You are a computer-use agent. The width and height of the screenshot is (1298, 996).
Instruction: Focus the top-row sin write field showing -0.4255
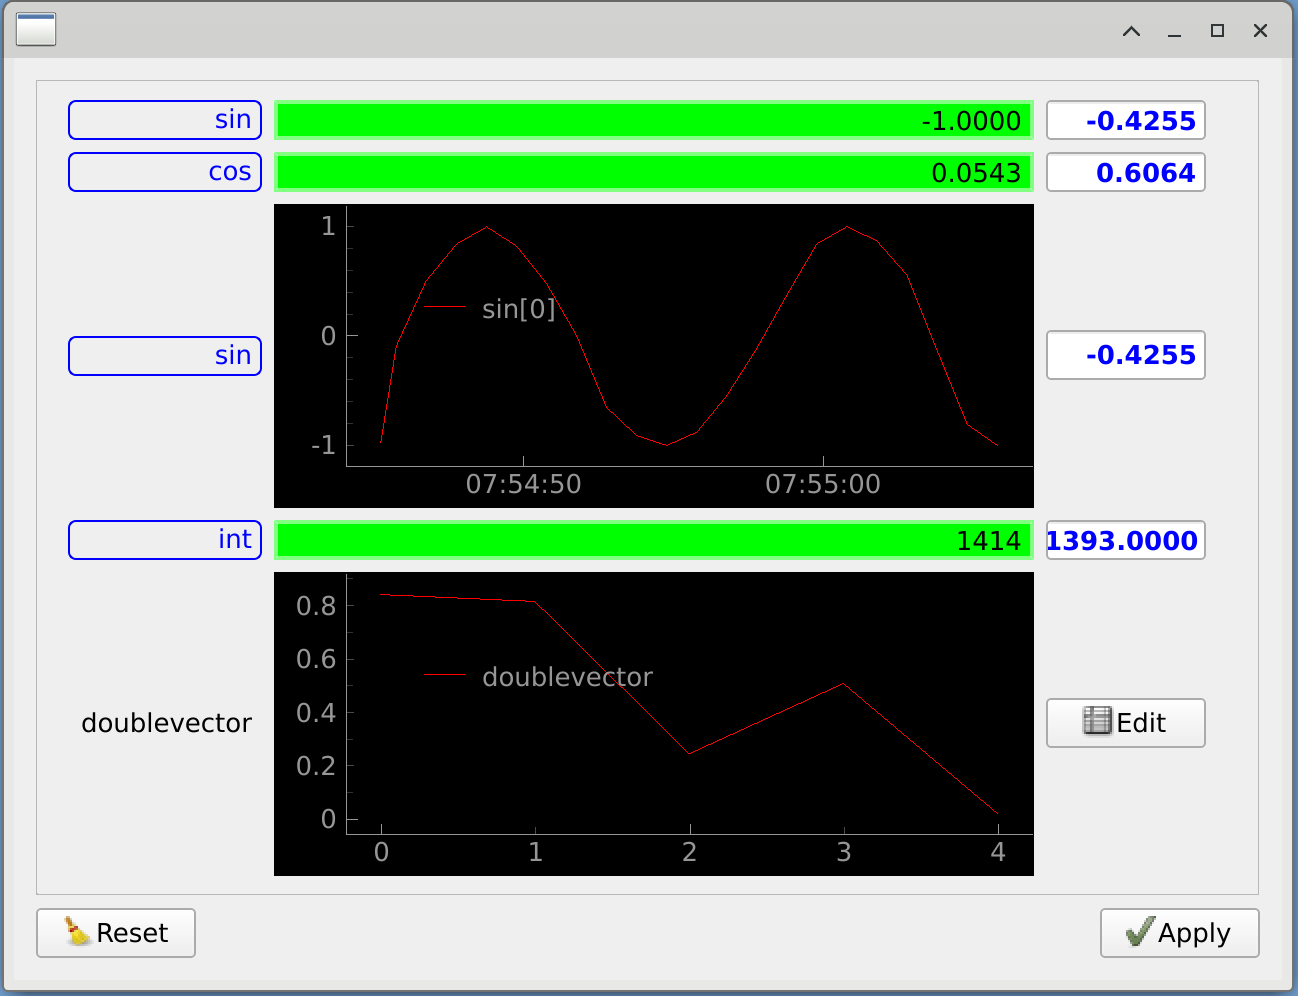pyautogui.click(x=1125, y=120)
